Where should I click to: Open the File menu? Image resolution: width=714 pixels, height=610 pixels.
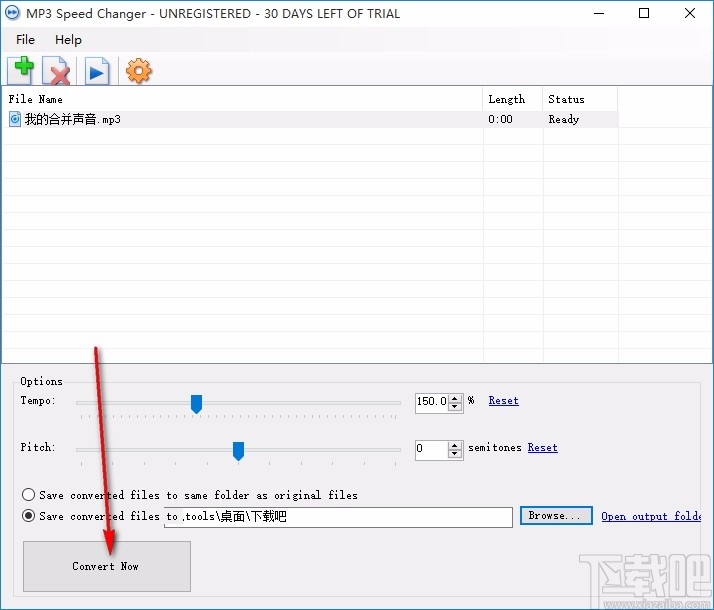(26, 40)
